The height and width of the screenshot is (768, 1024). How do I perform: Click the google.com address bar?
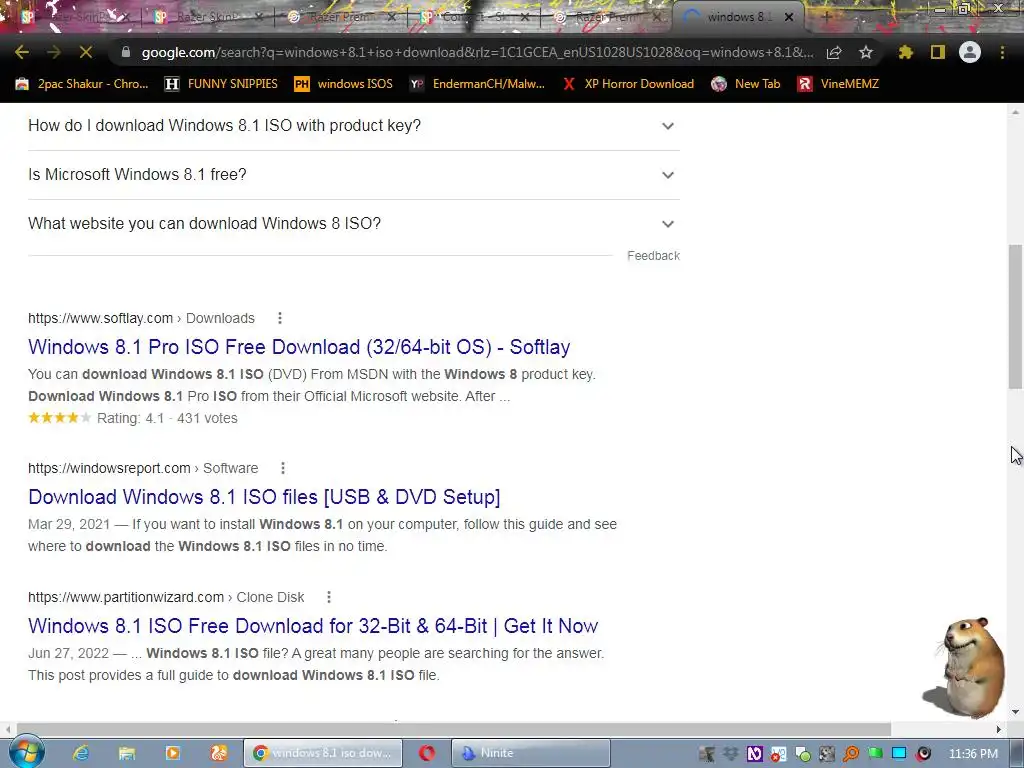click(477, 52)
